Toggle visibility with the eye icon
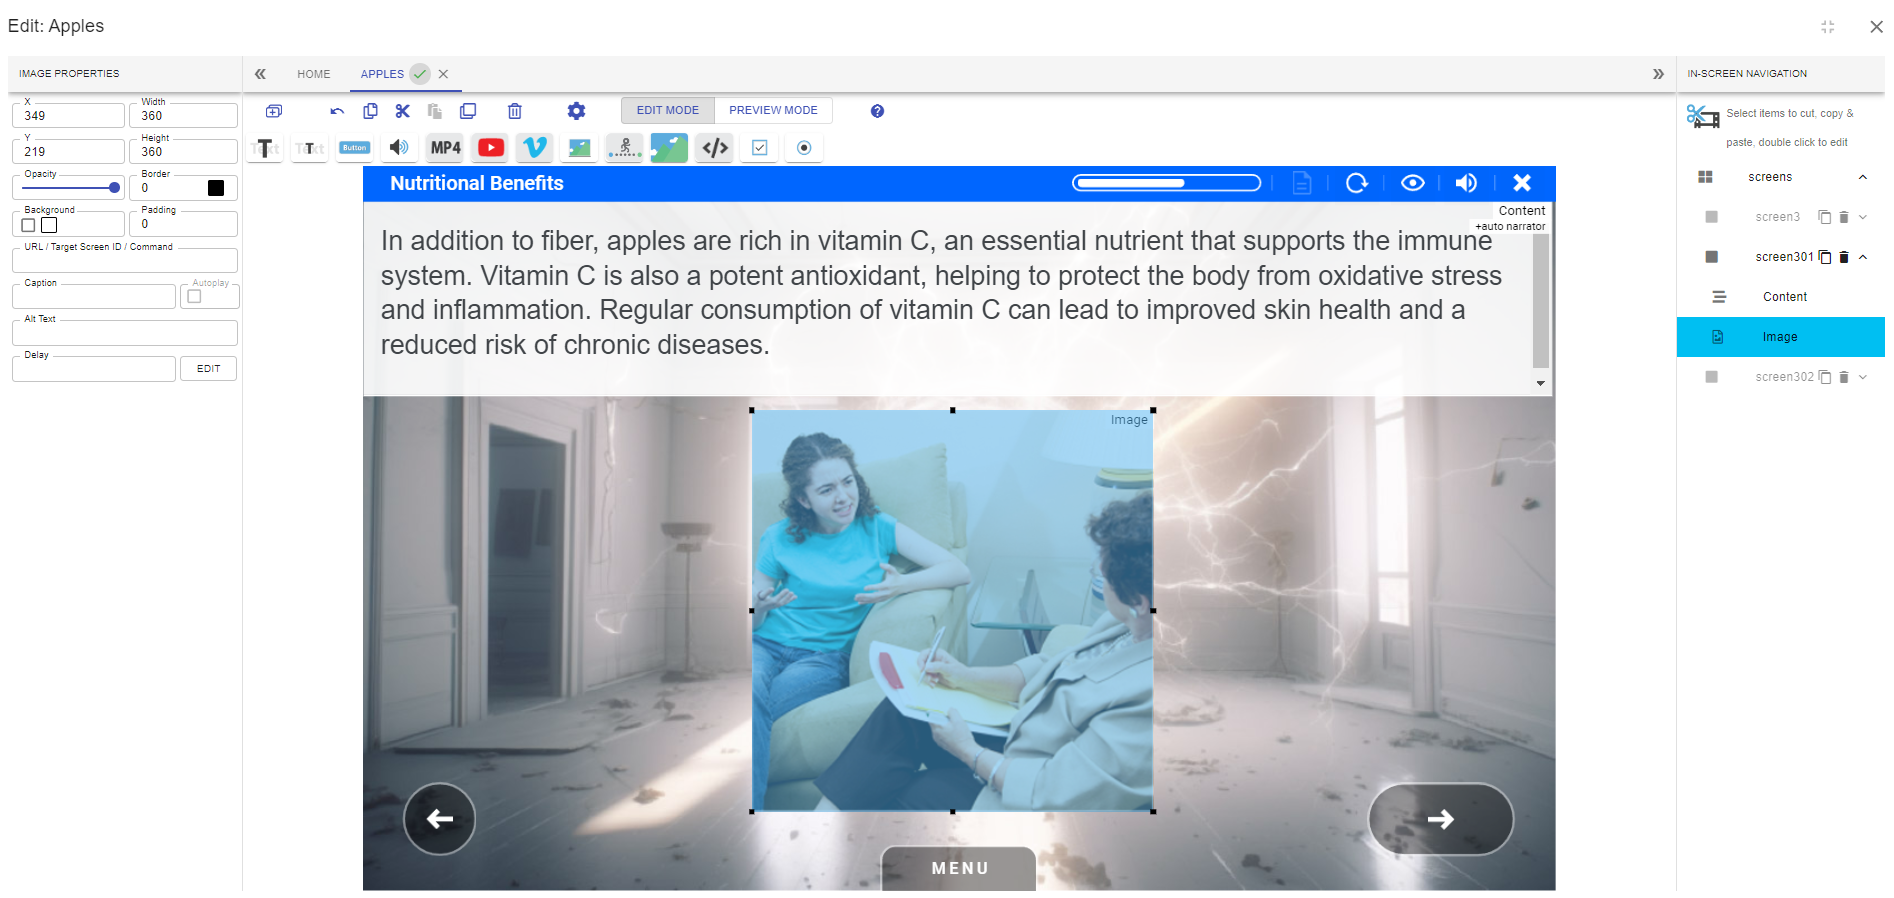Image resolution: width=1894 pixels, height=898 pixels. pos(1412,183)
